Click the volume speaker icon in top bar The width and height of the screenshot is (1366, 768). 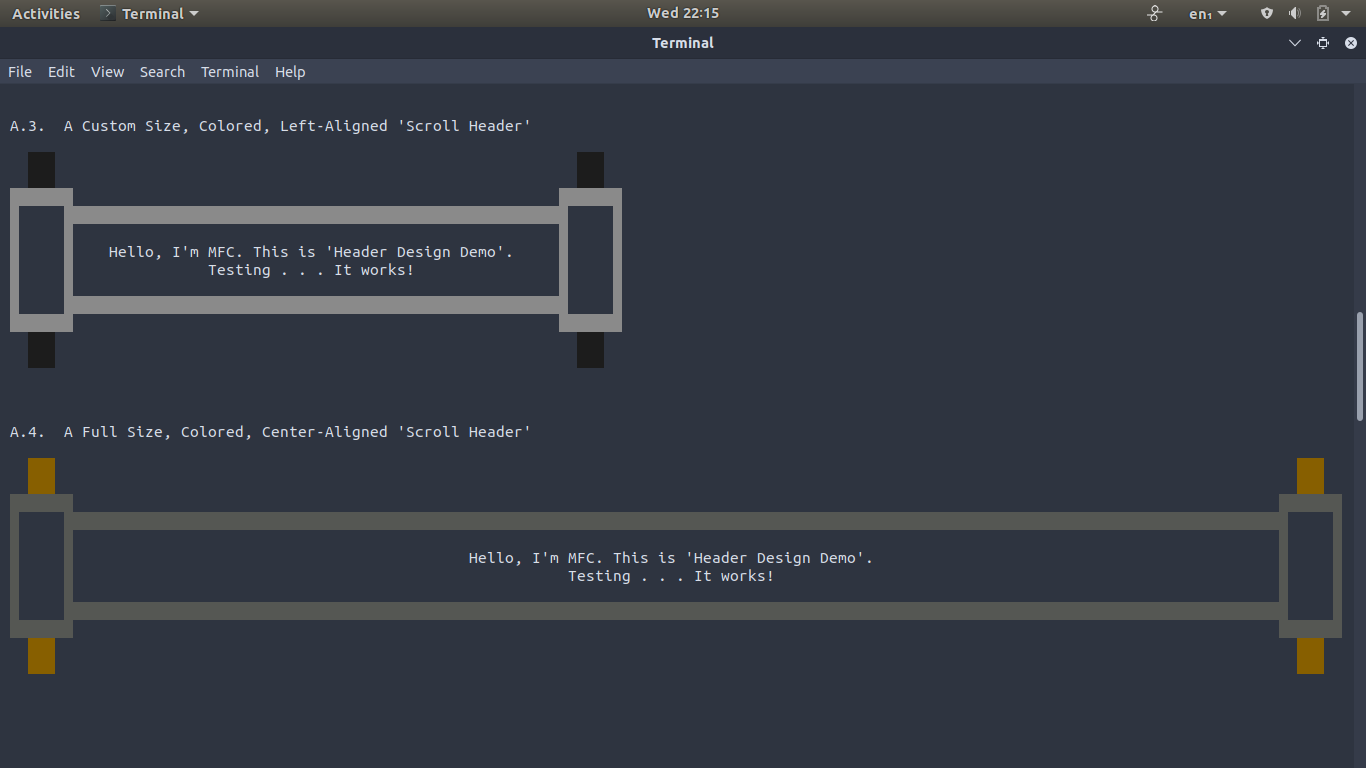click(x=1294, y=13)
